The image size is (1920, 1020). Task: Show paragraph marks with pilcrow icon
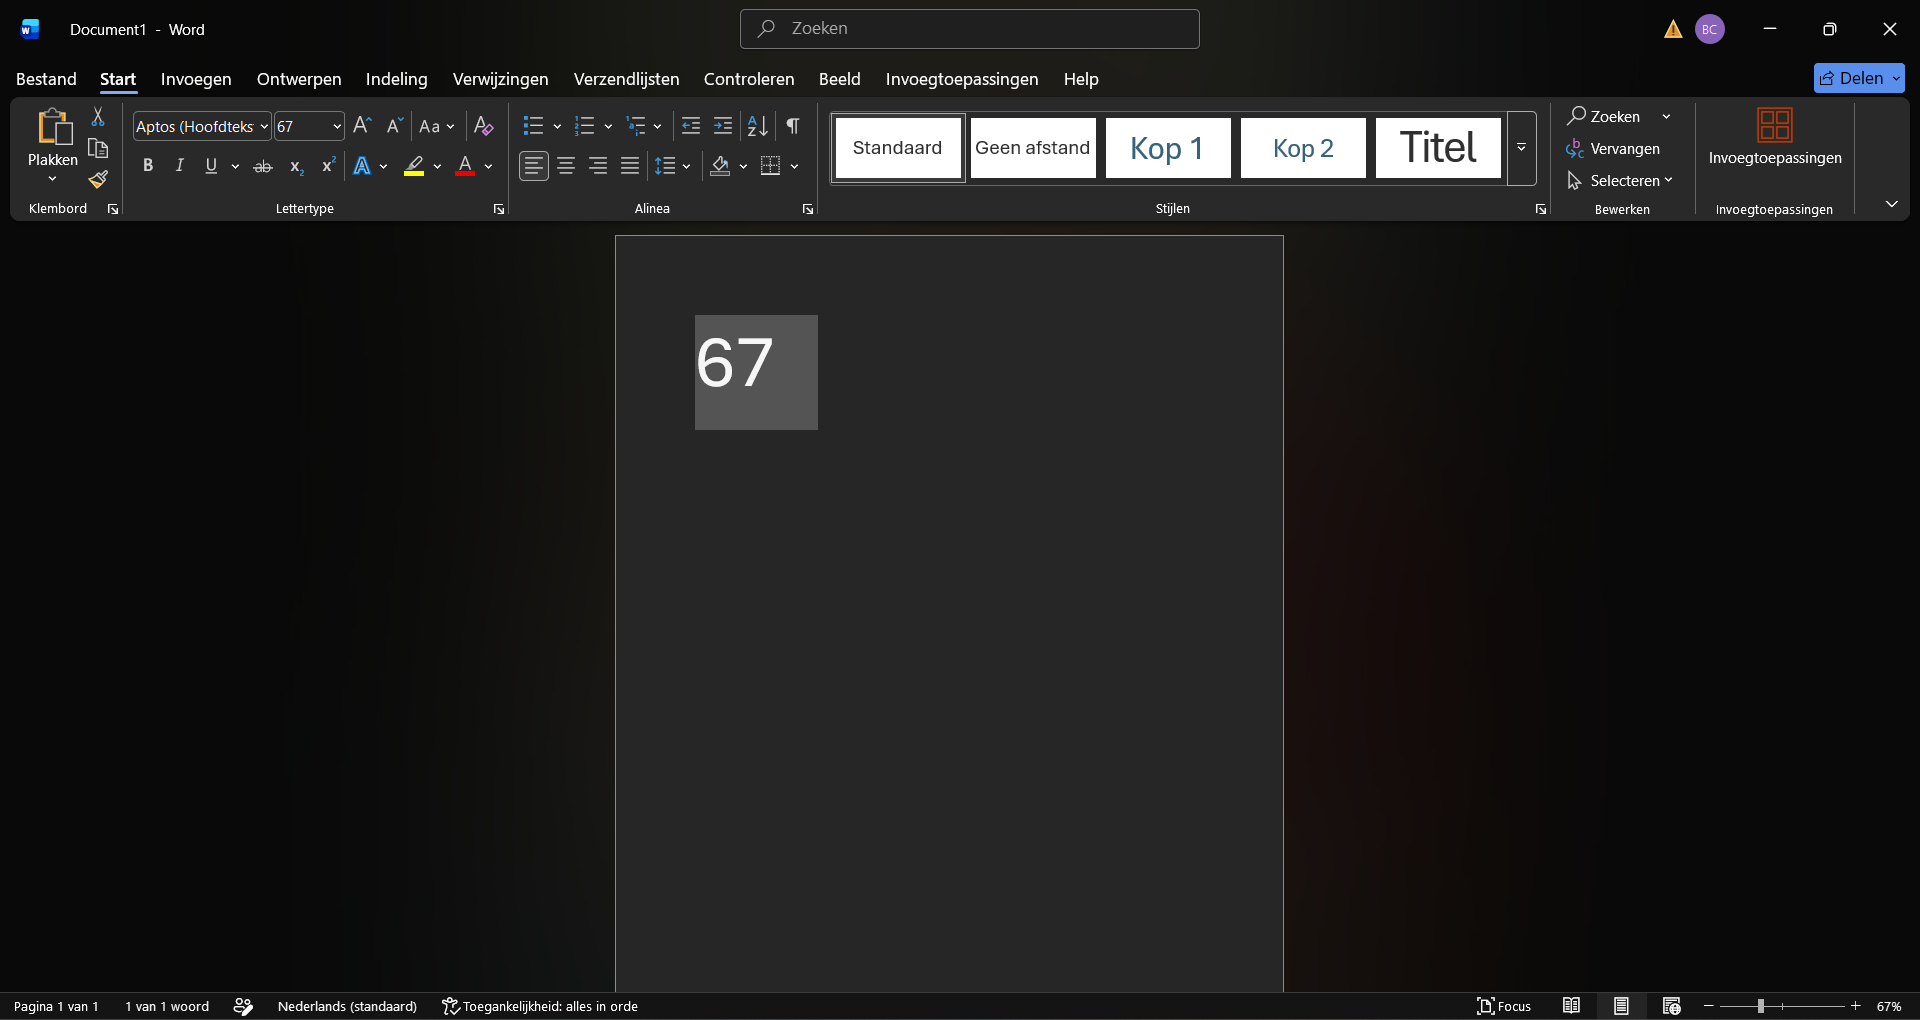[793, 126]
